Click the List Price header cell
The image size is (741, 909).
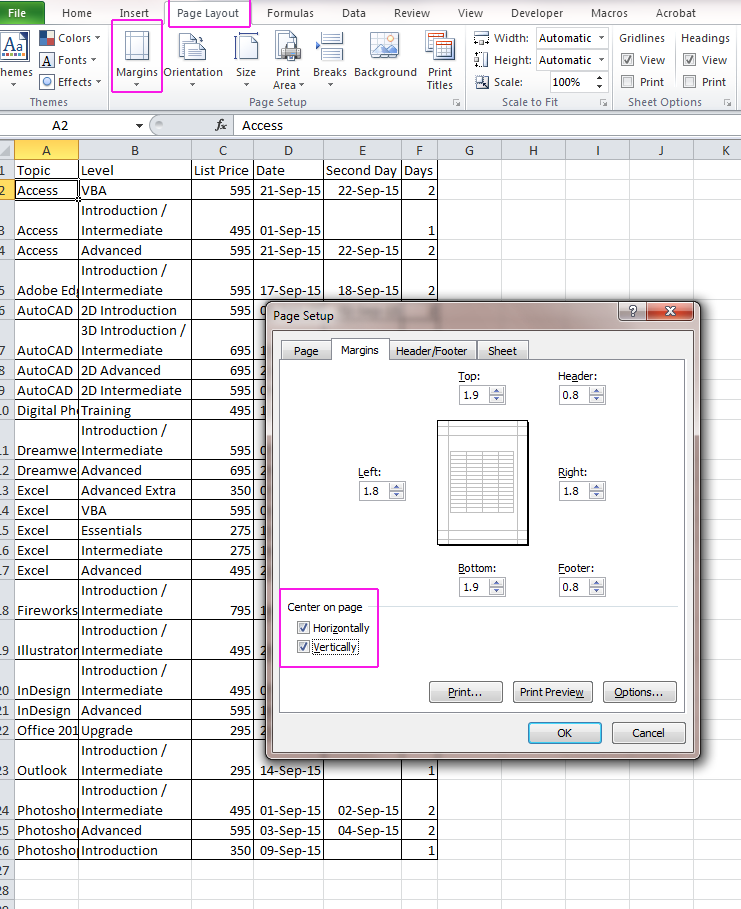(x=223, y=170)
